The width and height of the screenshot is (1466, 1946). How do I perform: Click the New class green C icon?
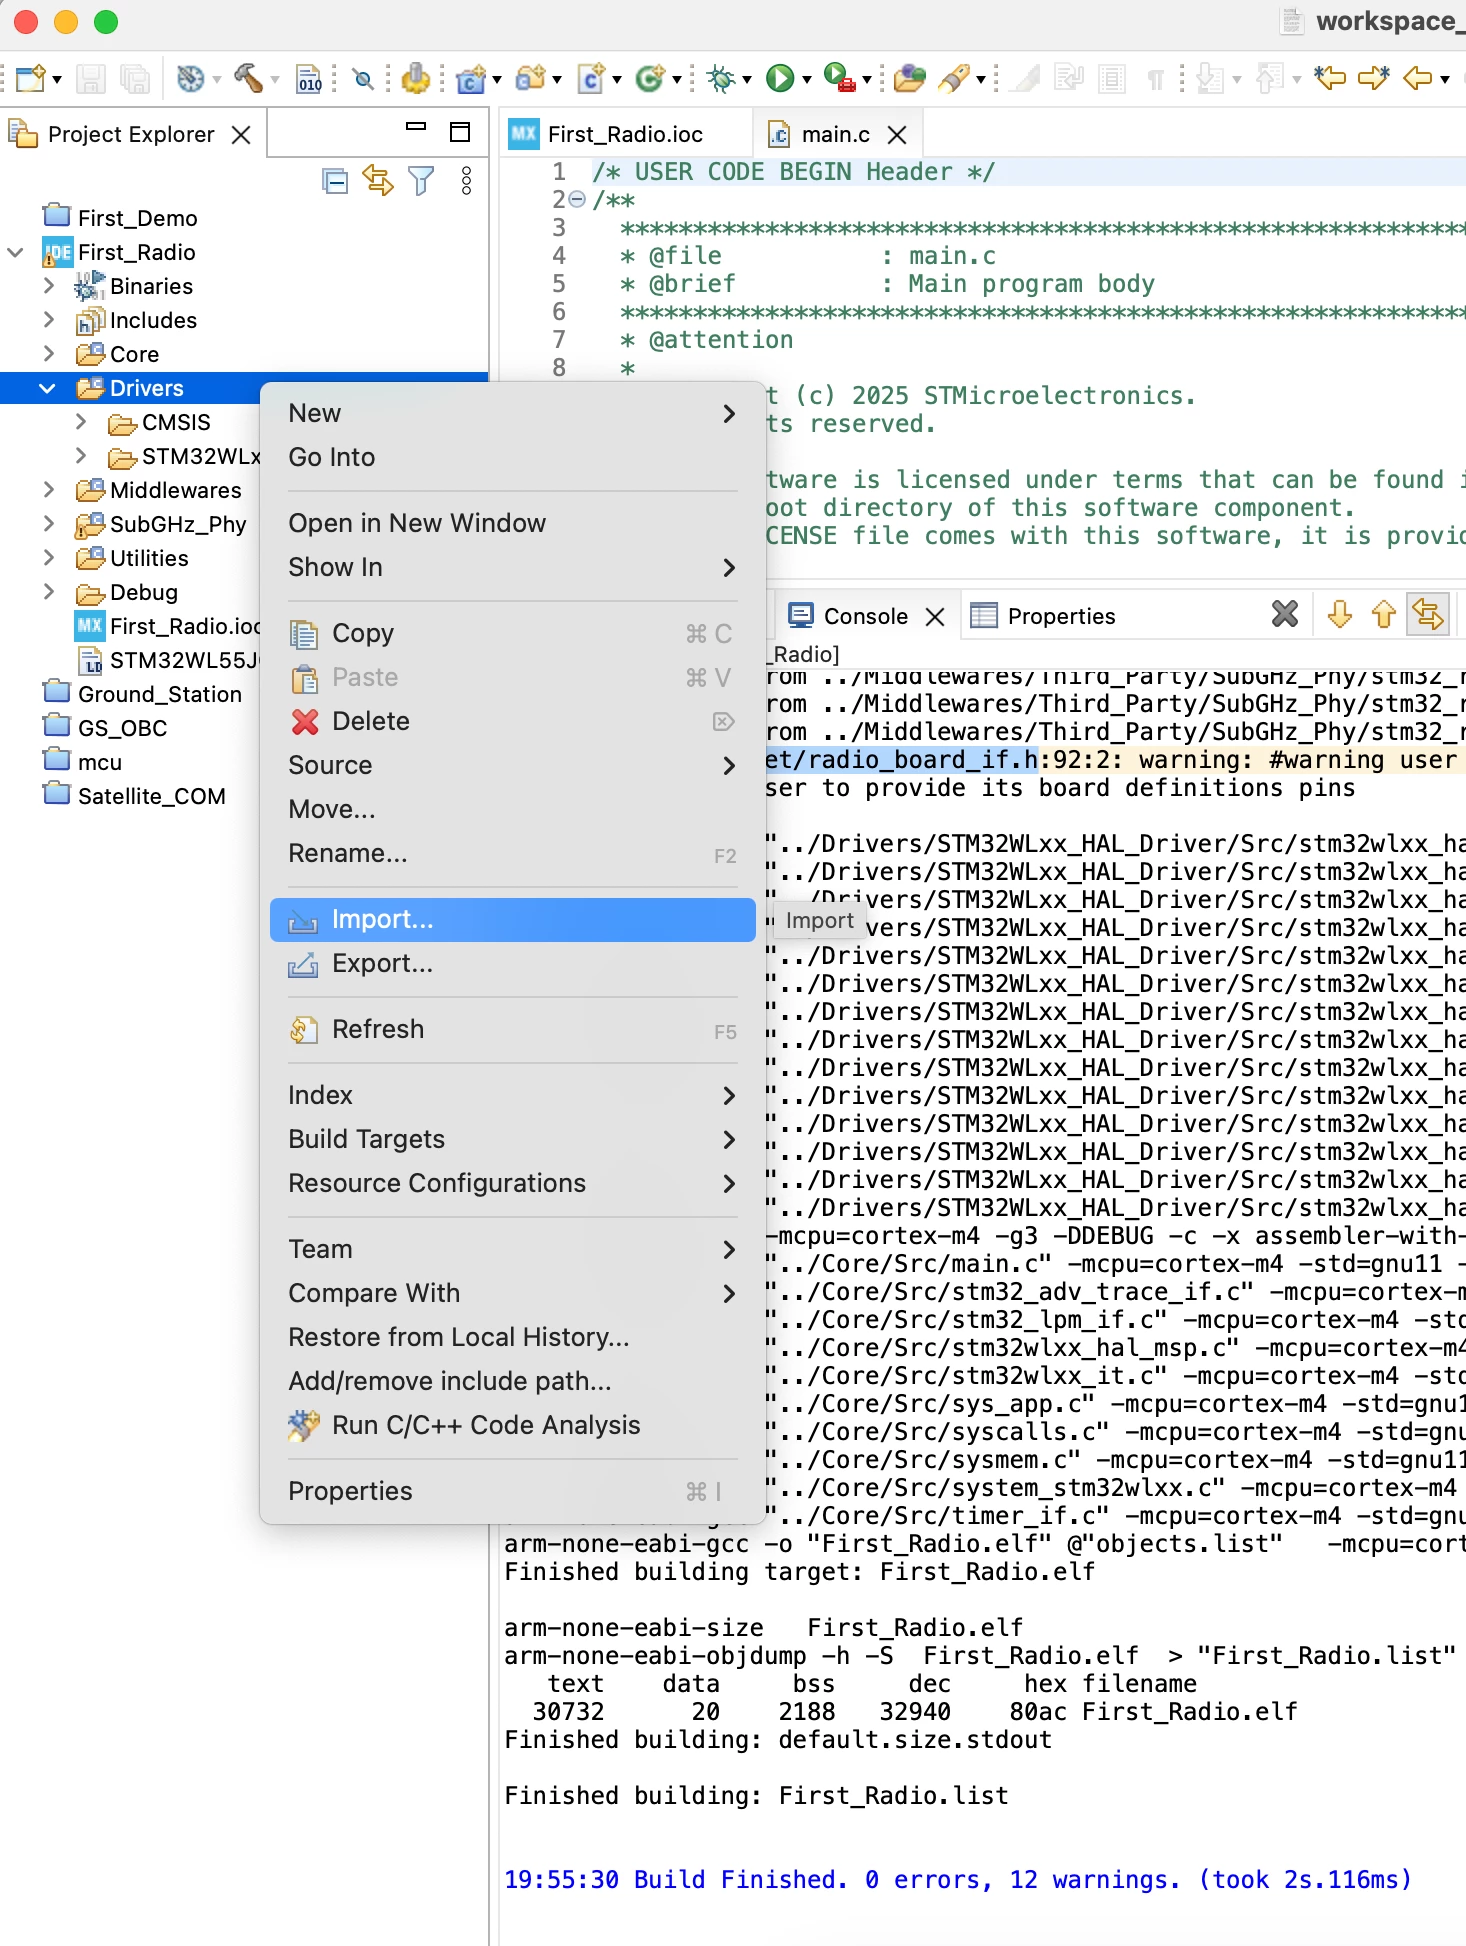coord(650,78)
